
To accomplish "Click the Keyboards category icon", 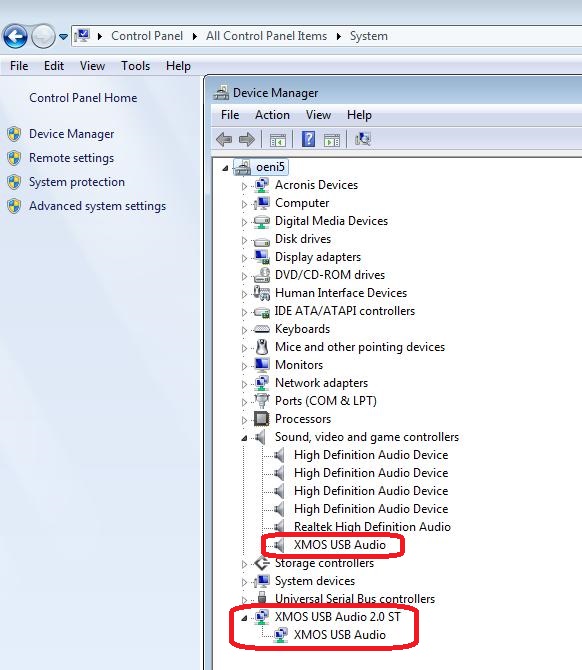I will pyautogui.click(x=262, y=329).
